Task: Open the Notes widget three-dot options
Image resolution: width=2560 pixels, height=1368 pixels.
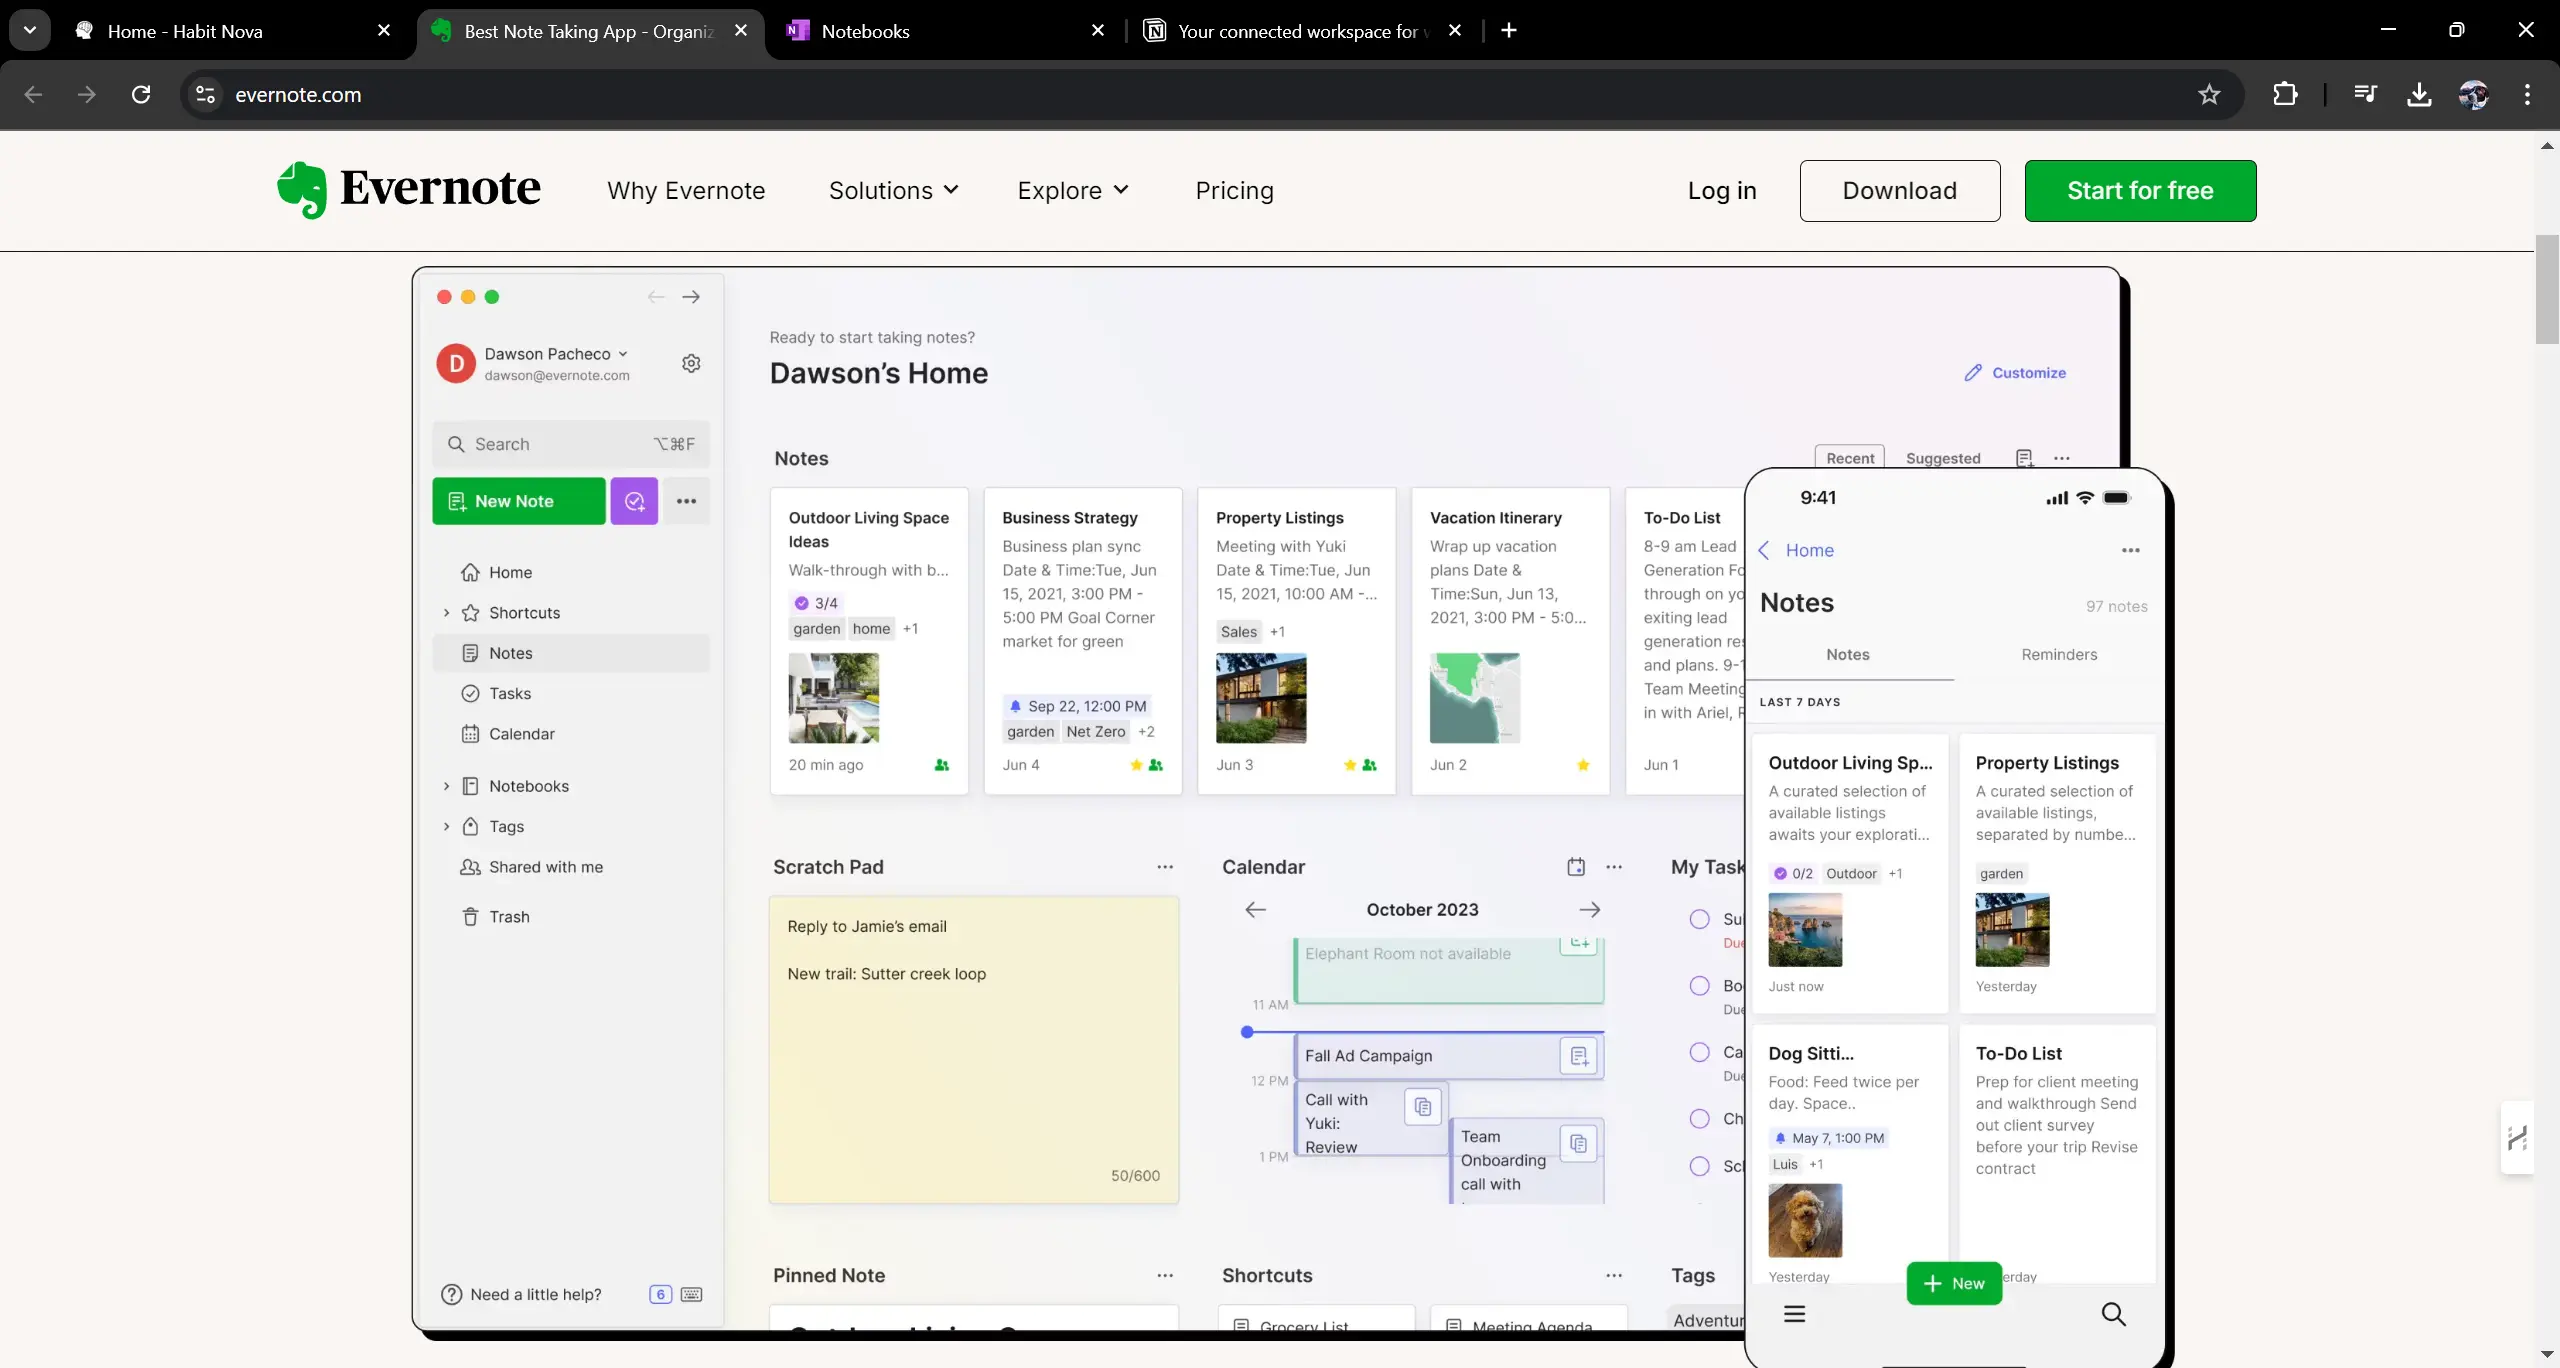Action: (2062, 458)
